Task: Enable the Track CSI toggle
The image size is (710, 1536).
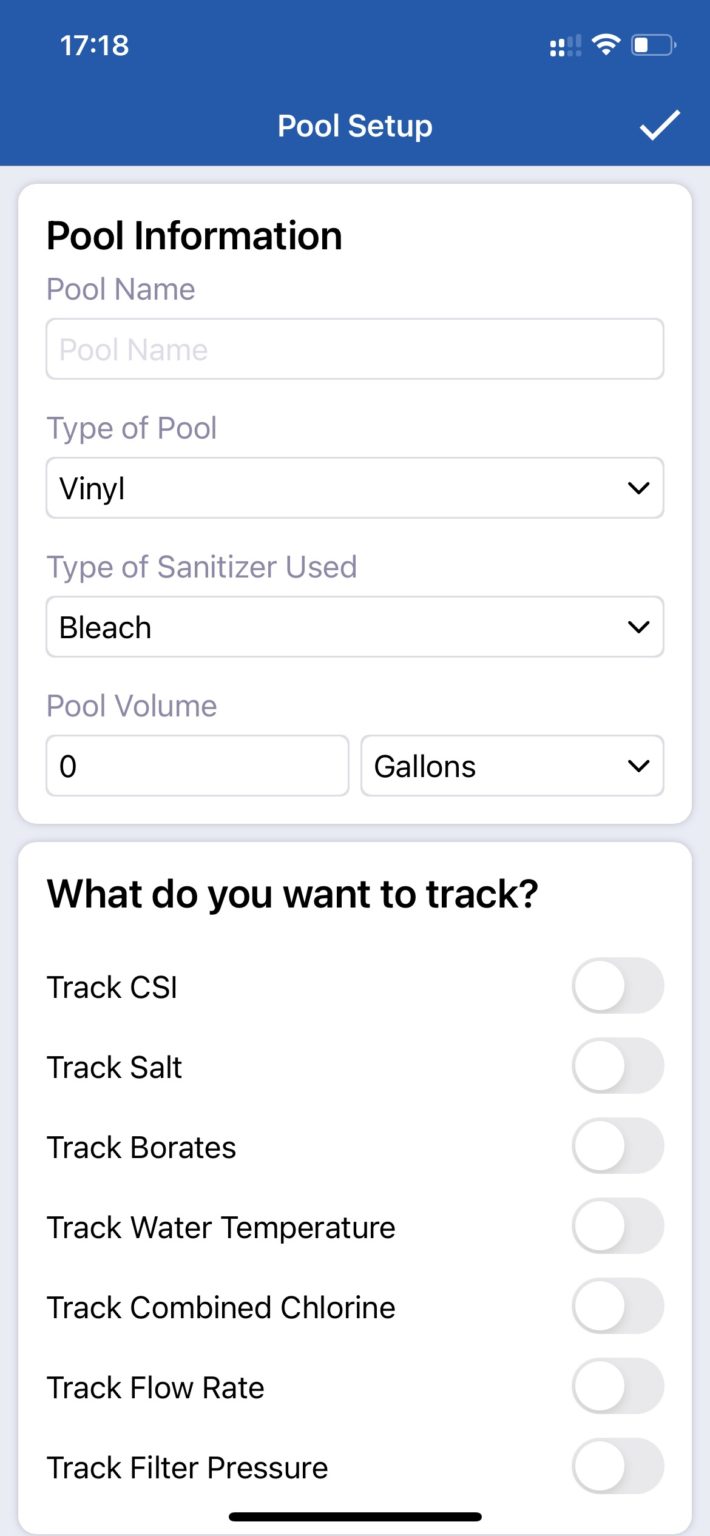Action: (x=617, y=986)
